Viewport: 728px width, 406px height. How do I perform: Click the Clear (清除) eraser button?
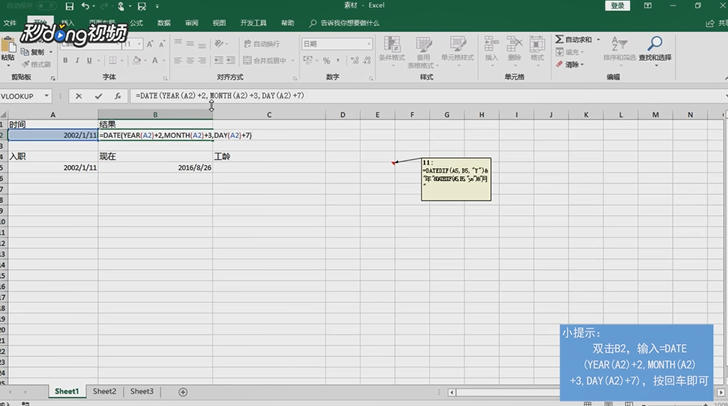pyautogui.click(x=567, y=64)
